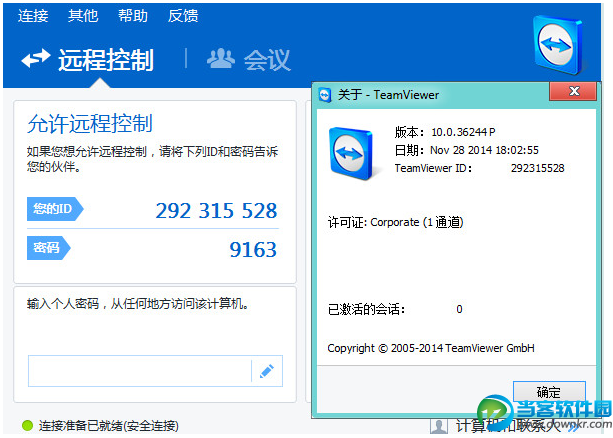Close the 关于 - TeamViewer dialog
Screen dimensions: 613x438
[573, 91]
